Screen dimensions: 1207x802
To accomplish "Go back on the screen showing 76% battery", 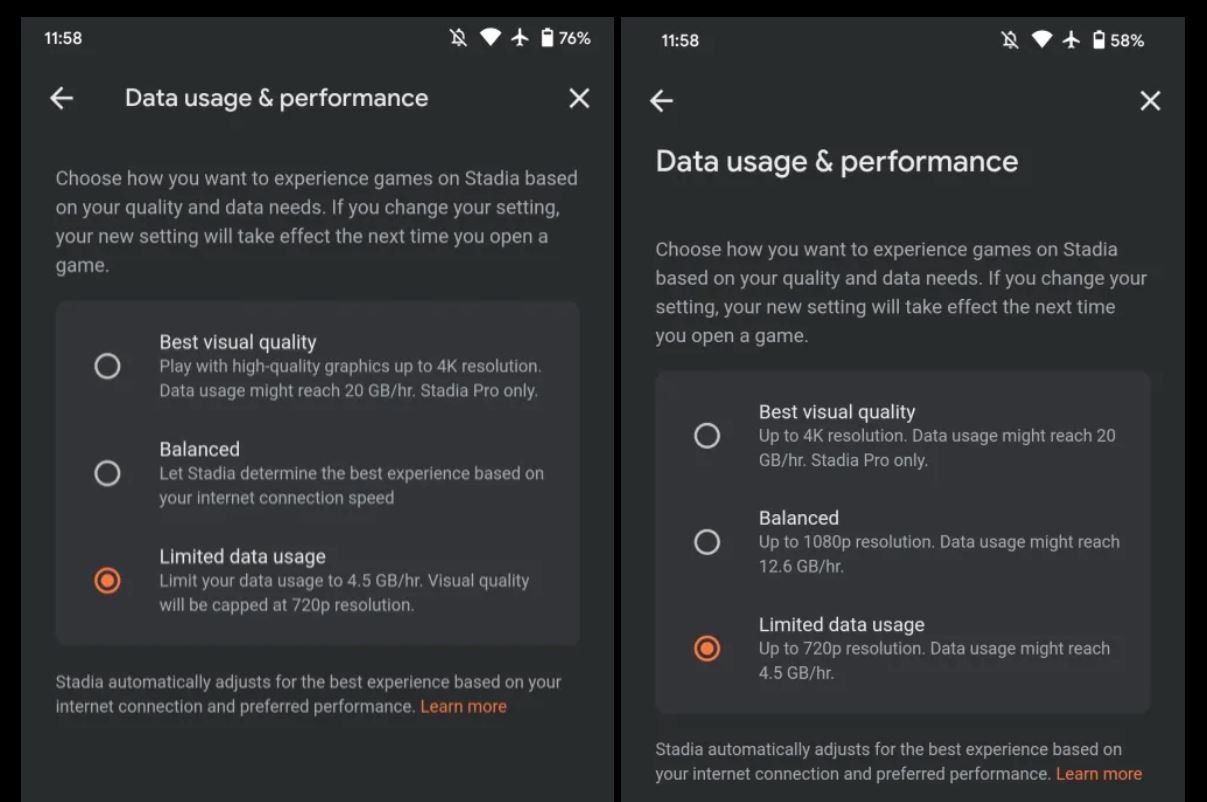I will [x=62, y=98].
